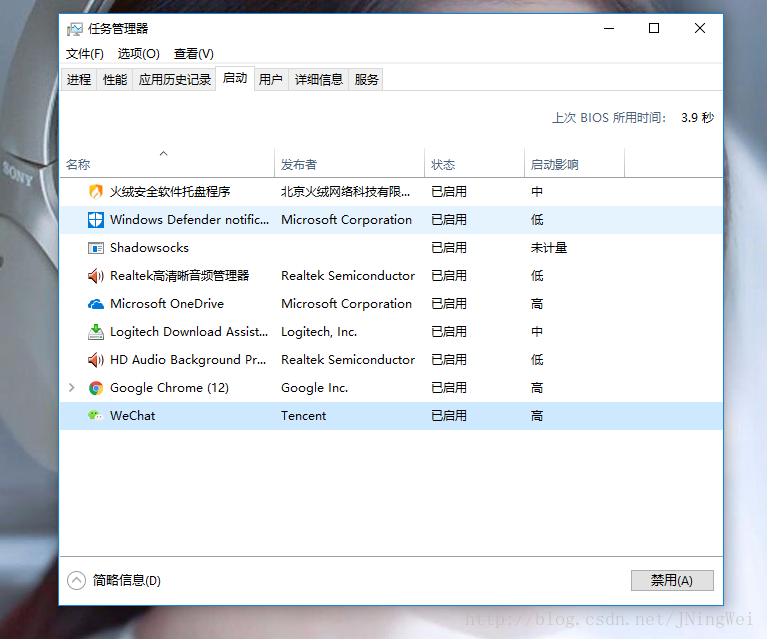Expand the Google Chrome (12) group
This screenshot has height=639, width=767.
point(71,388)
